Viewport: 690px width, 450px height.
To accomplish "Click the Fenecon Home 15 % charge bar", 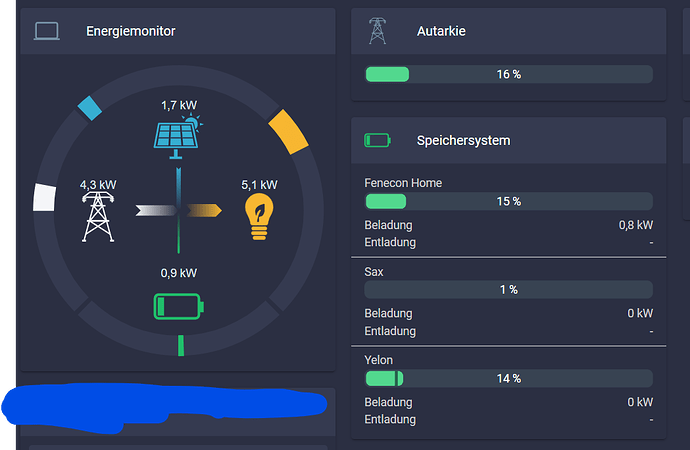I will pyautogui.click(x=508, y=201).
